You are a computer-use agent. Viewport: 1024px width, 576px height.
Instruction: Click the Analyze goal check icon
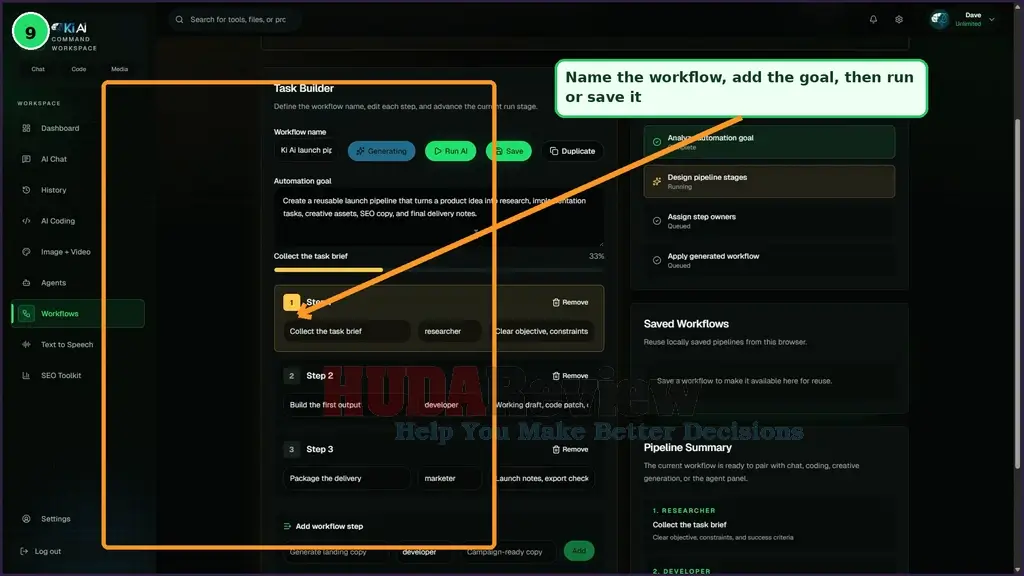[x=657, y=142]
